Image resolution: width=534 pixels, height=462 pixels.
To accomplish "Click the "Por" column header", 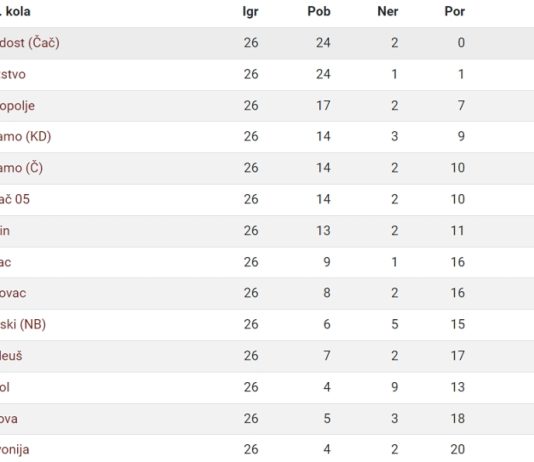I will [455, 12].
